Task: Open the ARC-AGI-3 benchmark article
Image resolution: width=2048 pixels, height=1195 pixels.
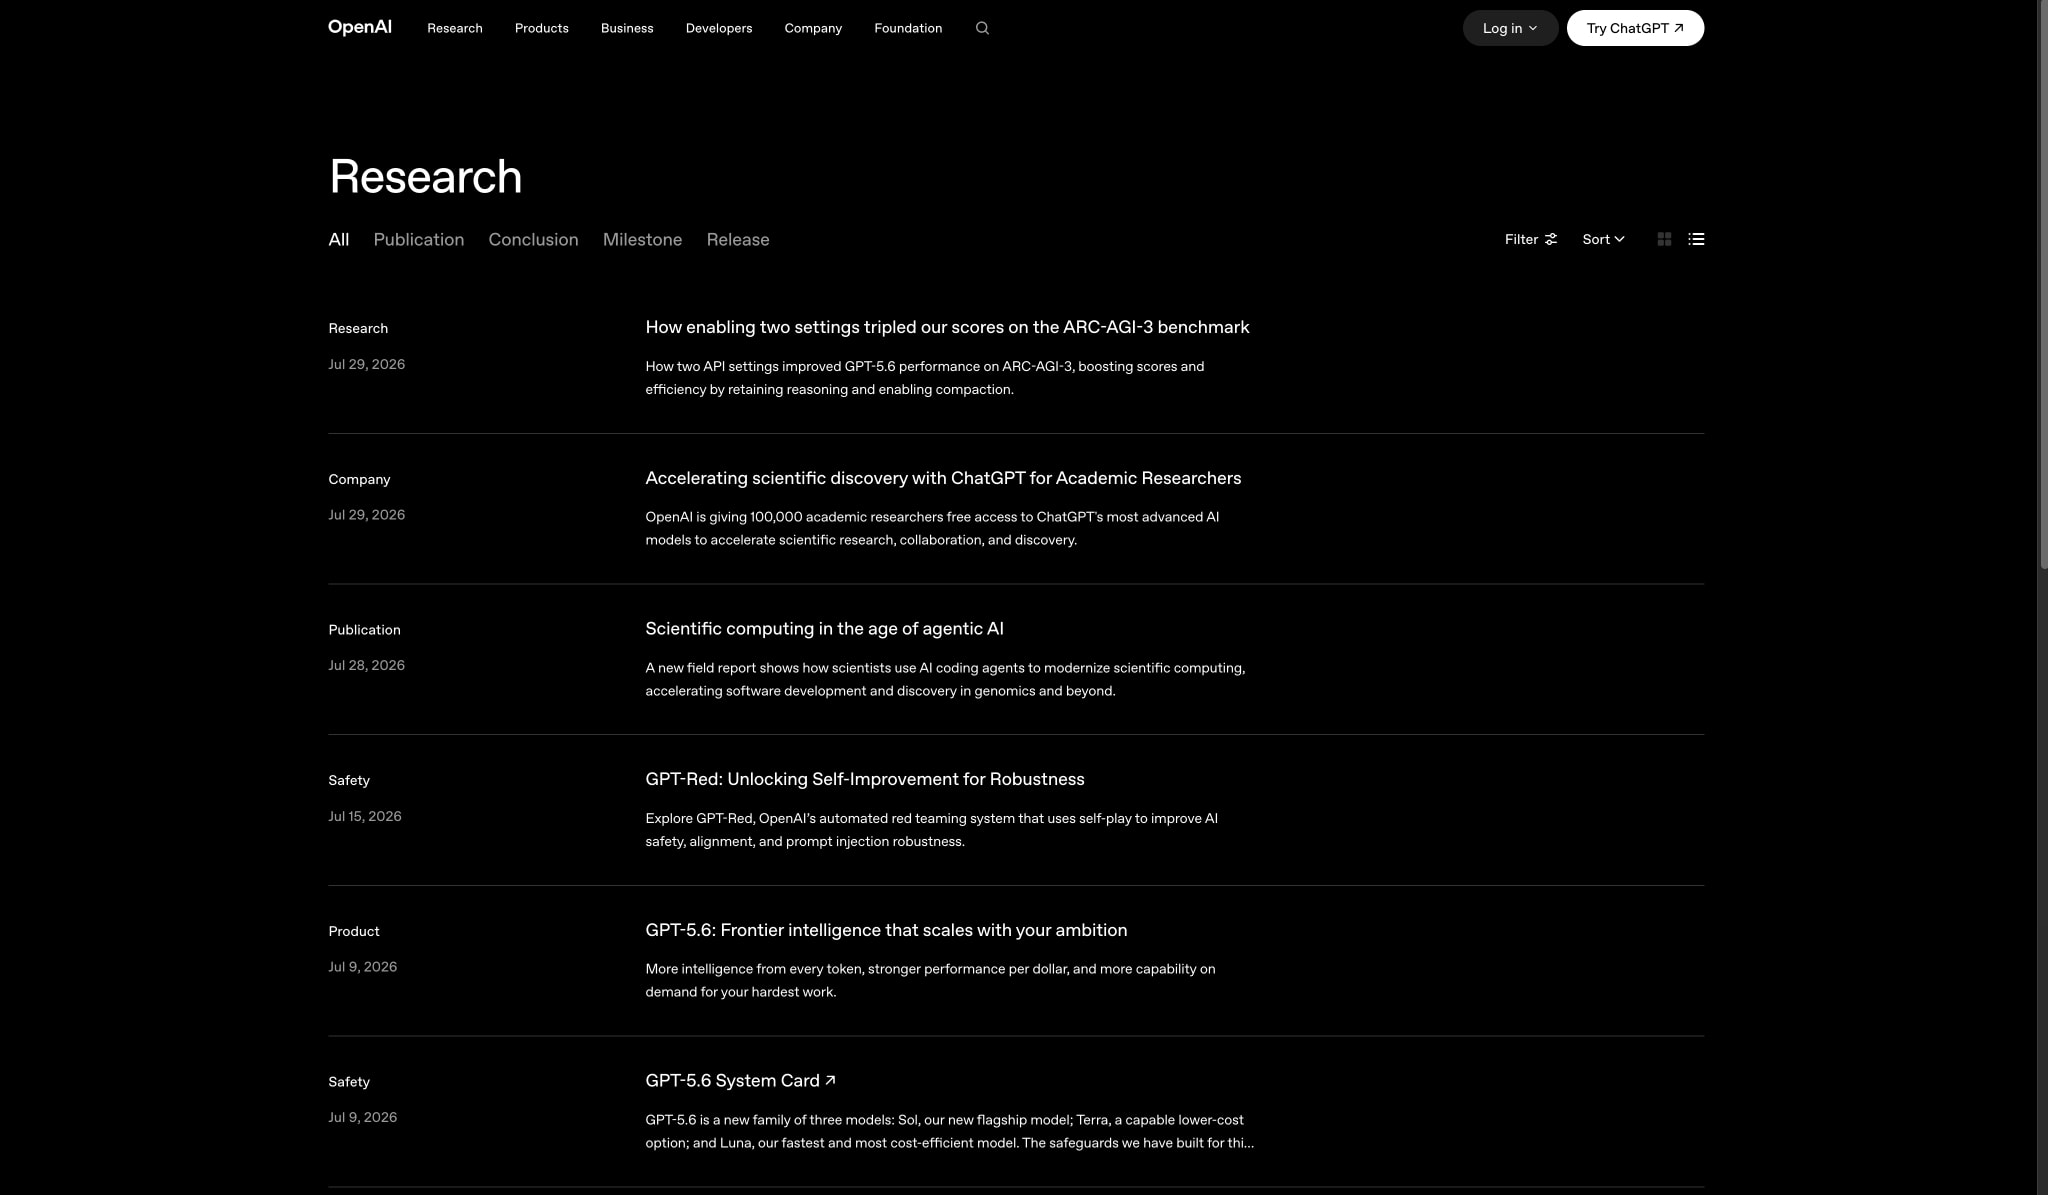Action: 947,327
